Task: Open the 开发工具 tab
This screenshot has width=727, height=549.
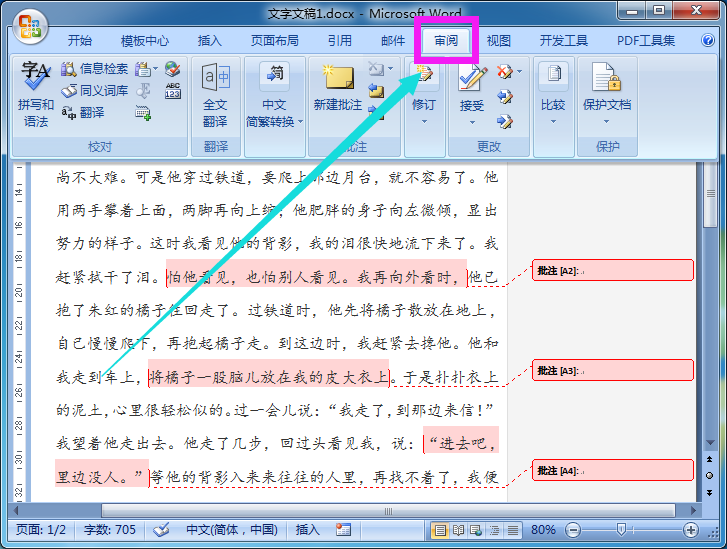Action: tap(564, 41)
